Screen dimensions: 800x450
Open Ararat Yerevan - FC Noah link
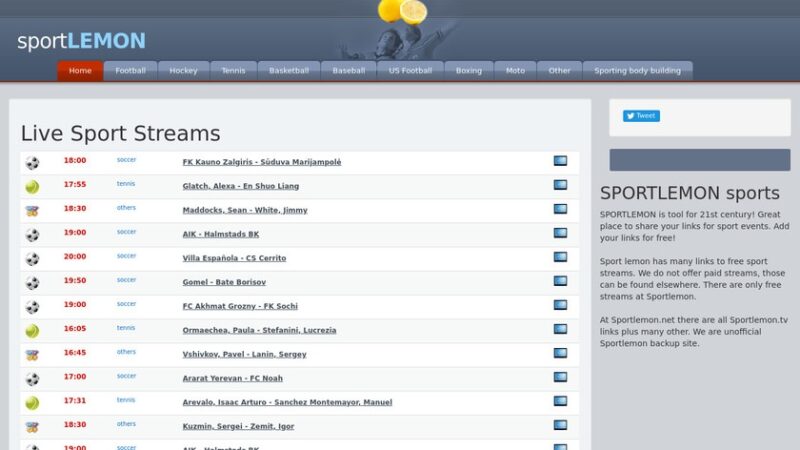click(x=233, y=378)
